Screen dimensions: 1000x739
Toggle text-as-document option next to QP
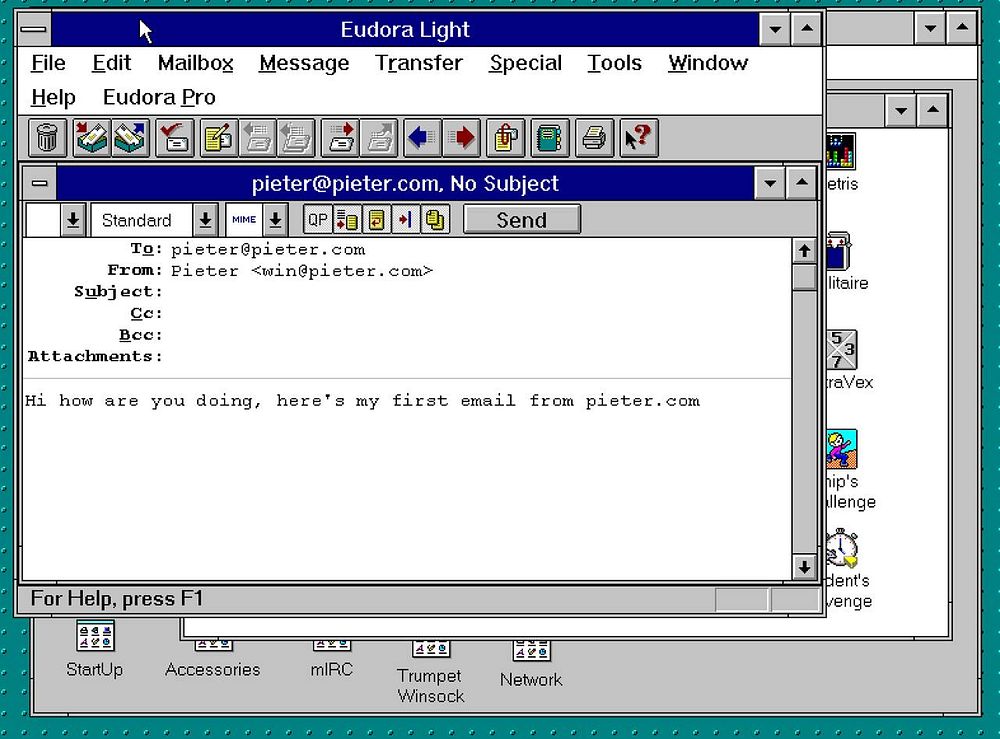(347, 220)
